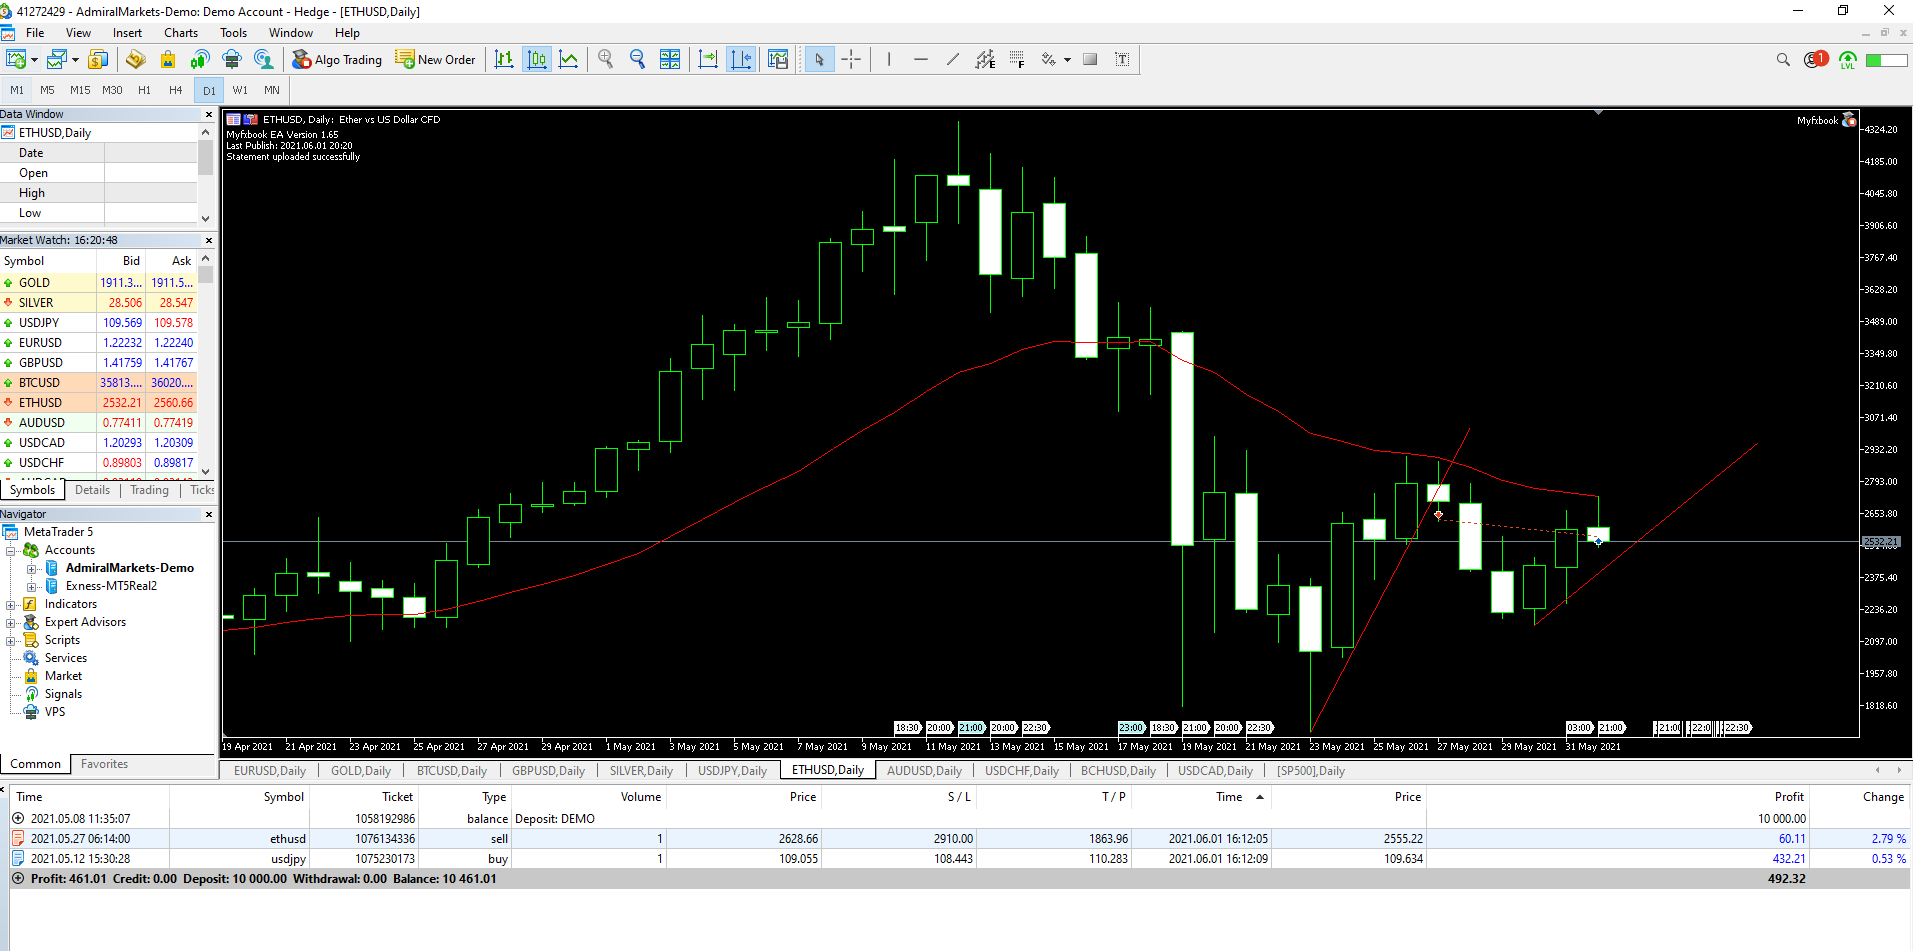
Task: Tile chart windows icon
Action: pos(670,60)
